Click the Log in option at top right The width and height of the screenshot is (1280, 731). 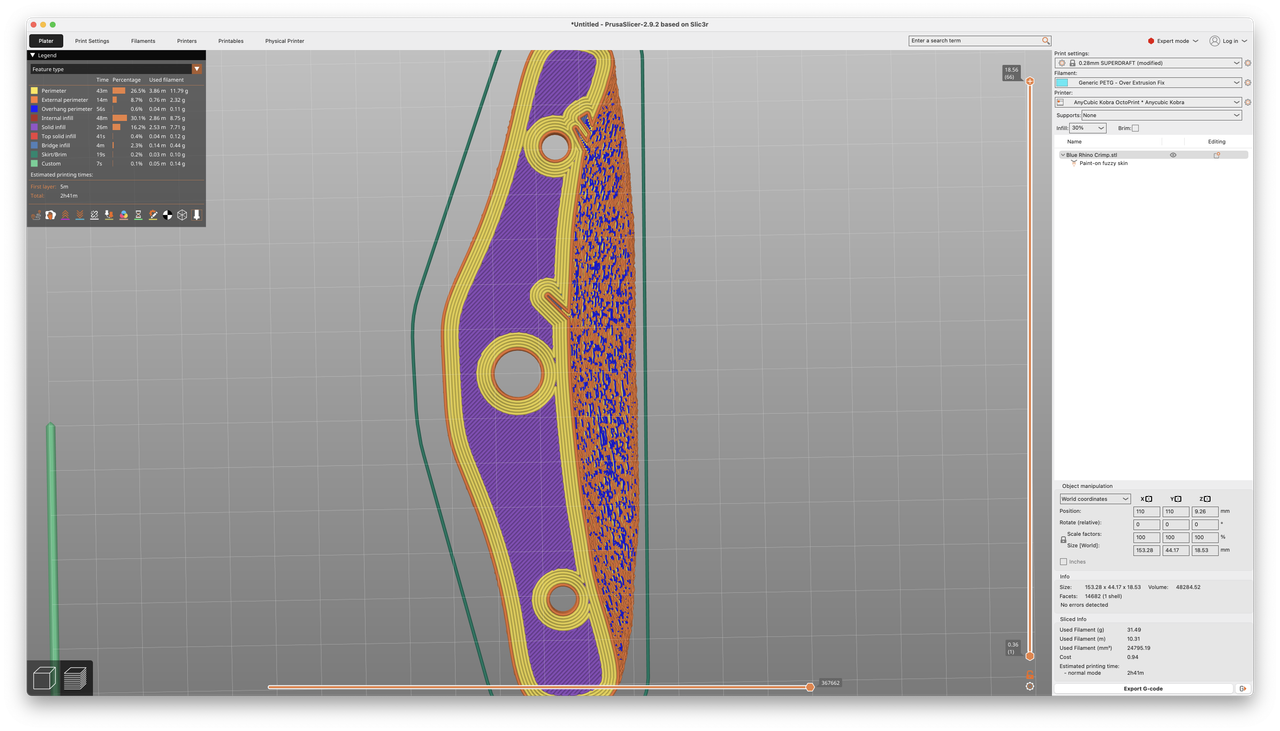click(1230, 41)
